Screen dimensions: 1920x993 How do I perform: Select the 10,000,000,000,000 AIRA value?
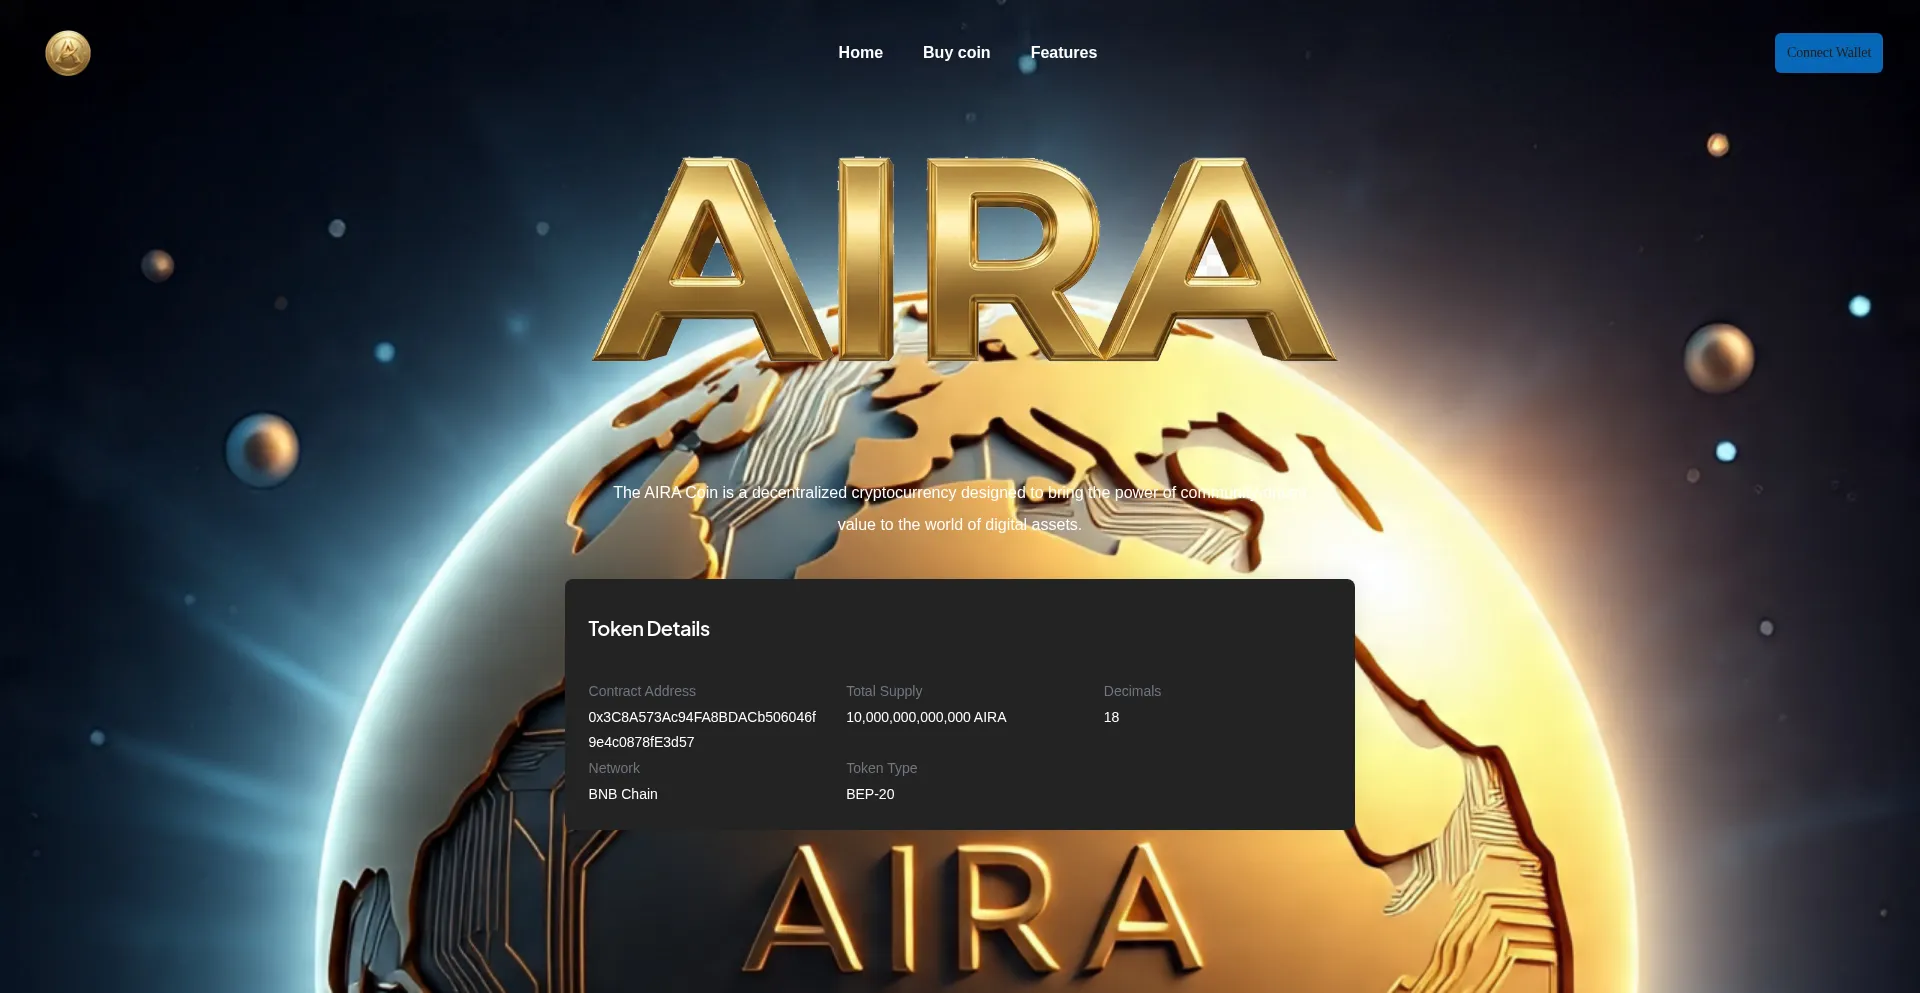pos(926,717)
